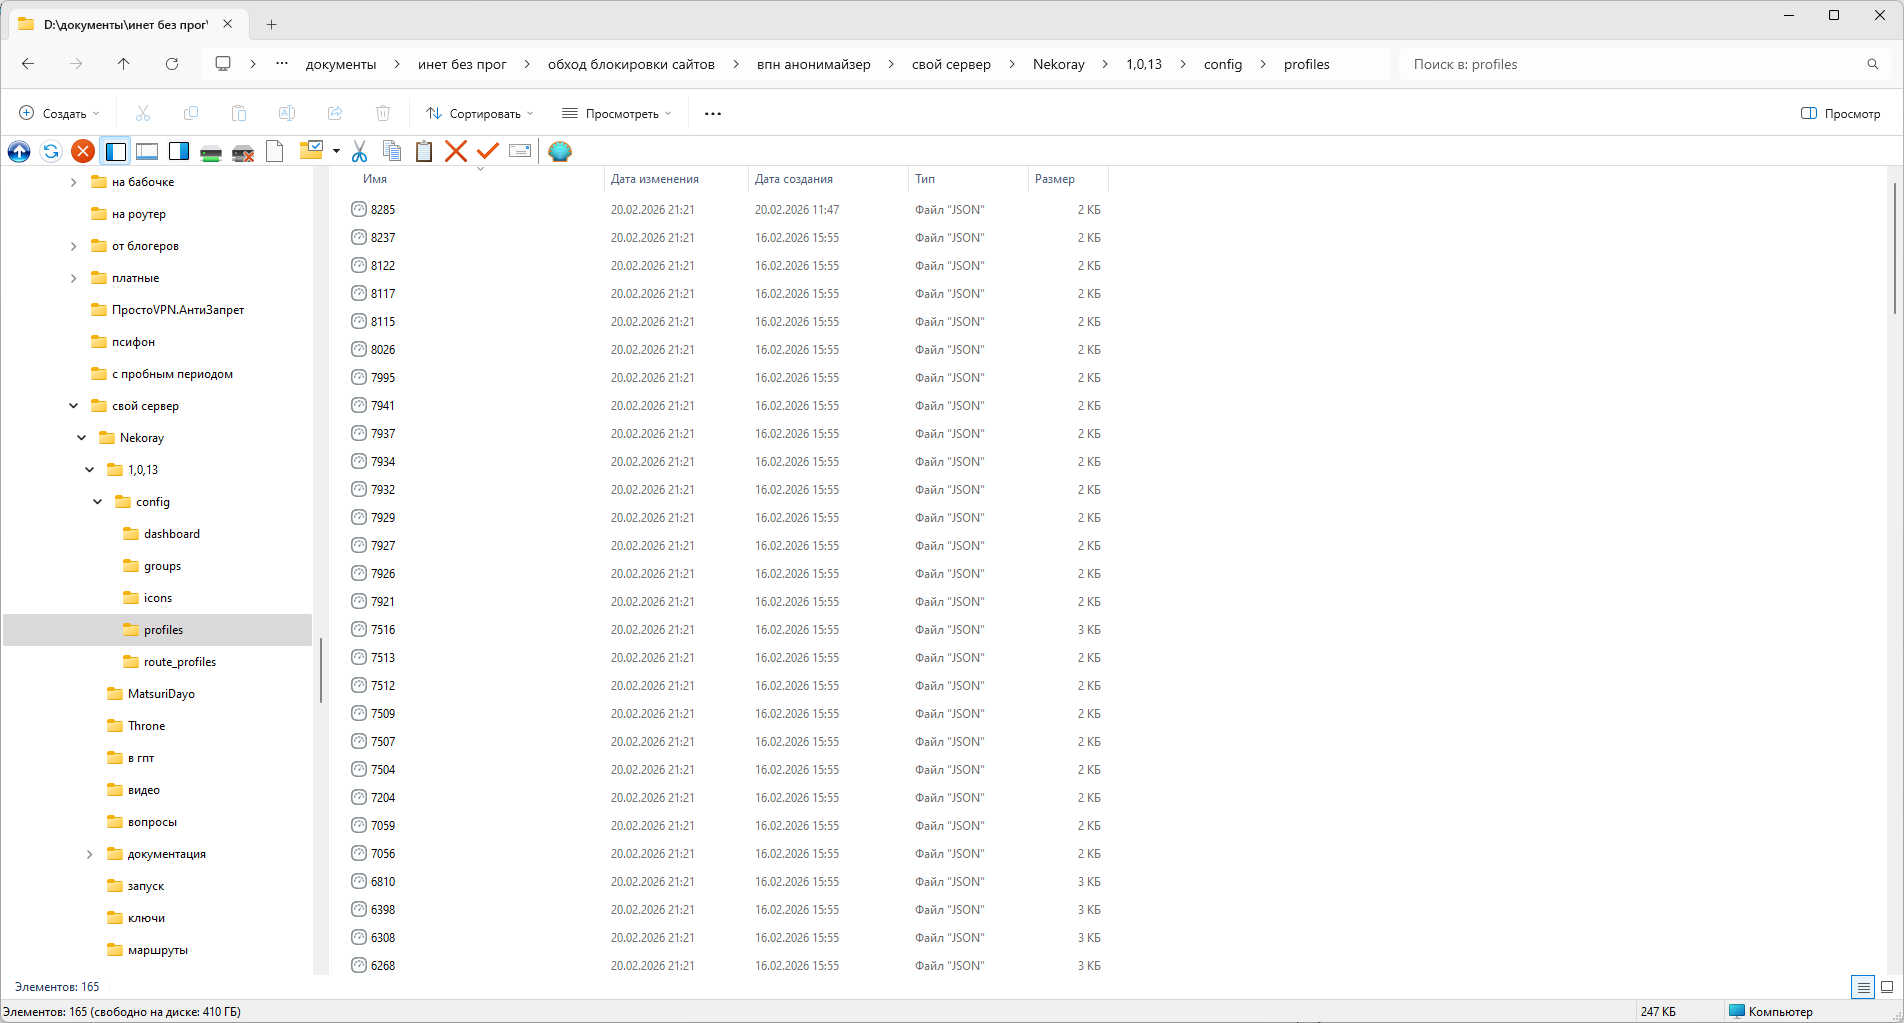
Task: Expand the документация folder node
Action: 90,854
